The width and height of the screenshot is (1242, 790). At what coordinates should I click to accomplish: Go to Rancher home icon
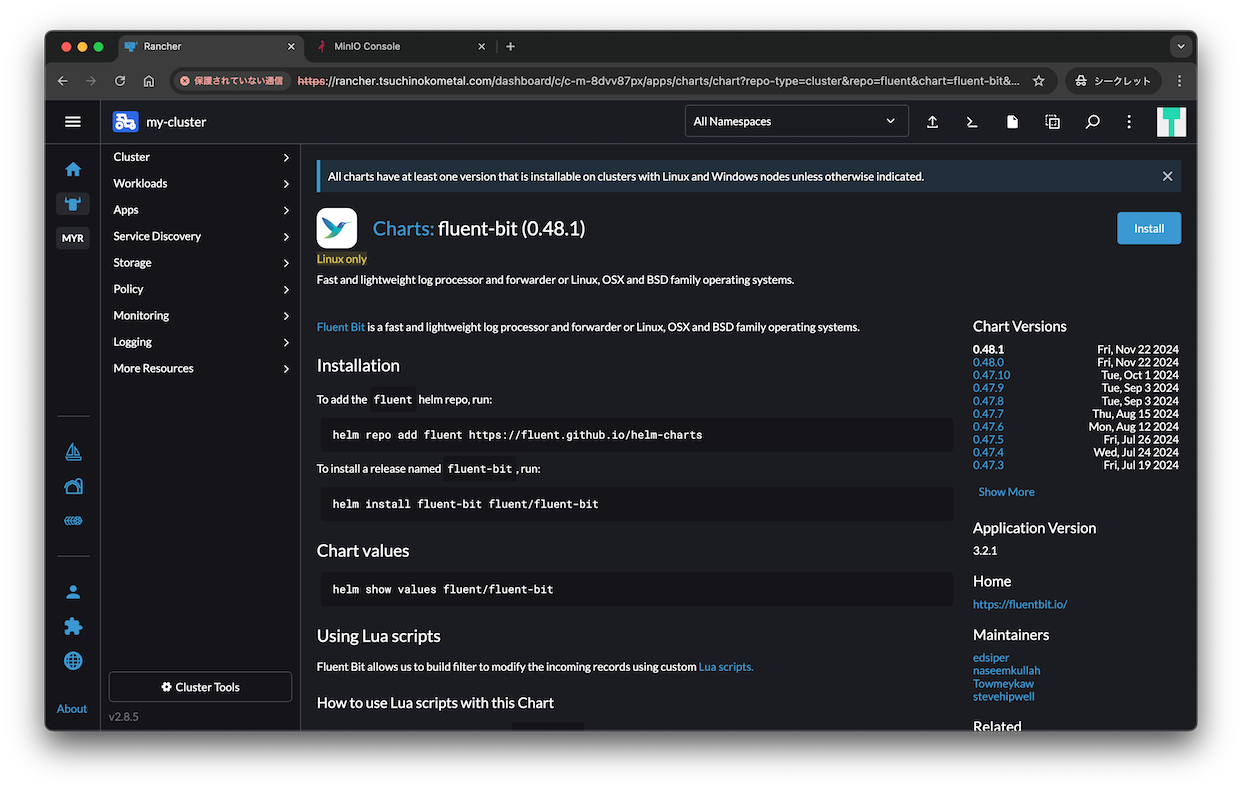(x=73, y=169)
